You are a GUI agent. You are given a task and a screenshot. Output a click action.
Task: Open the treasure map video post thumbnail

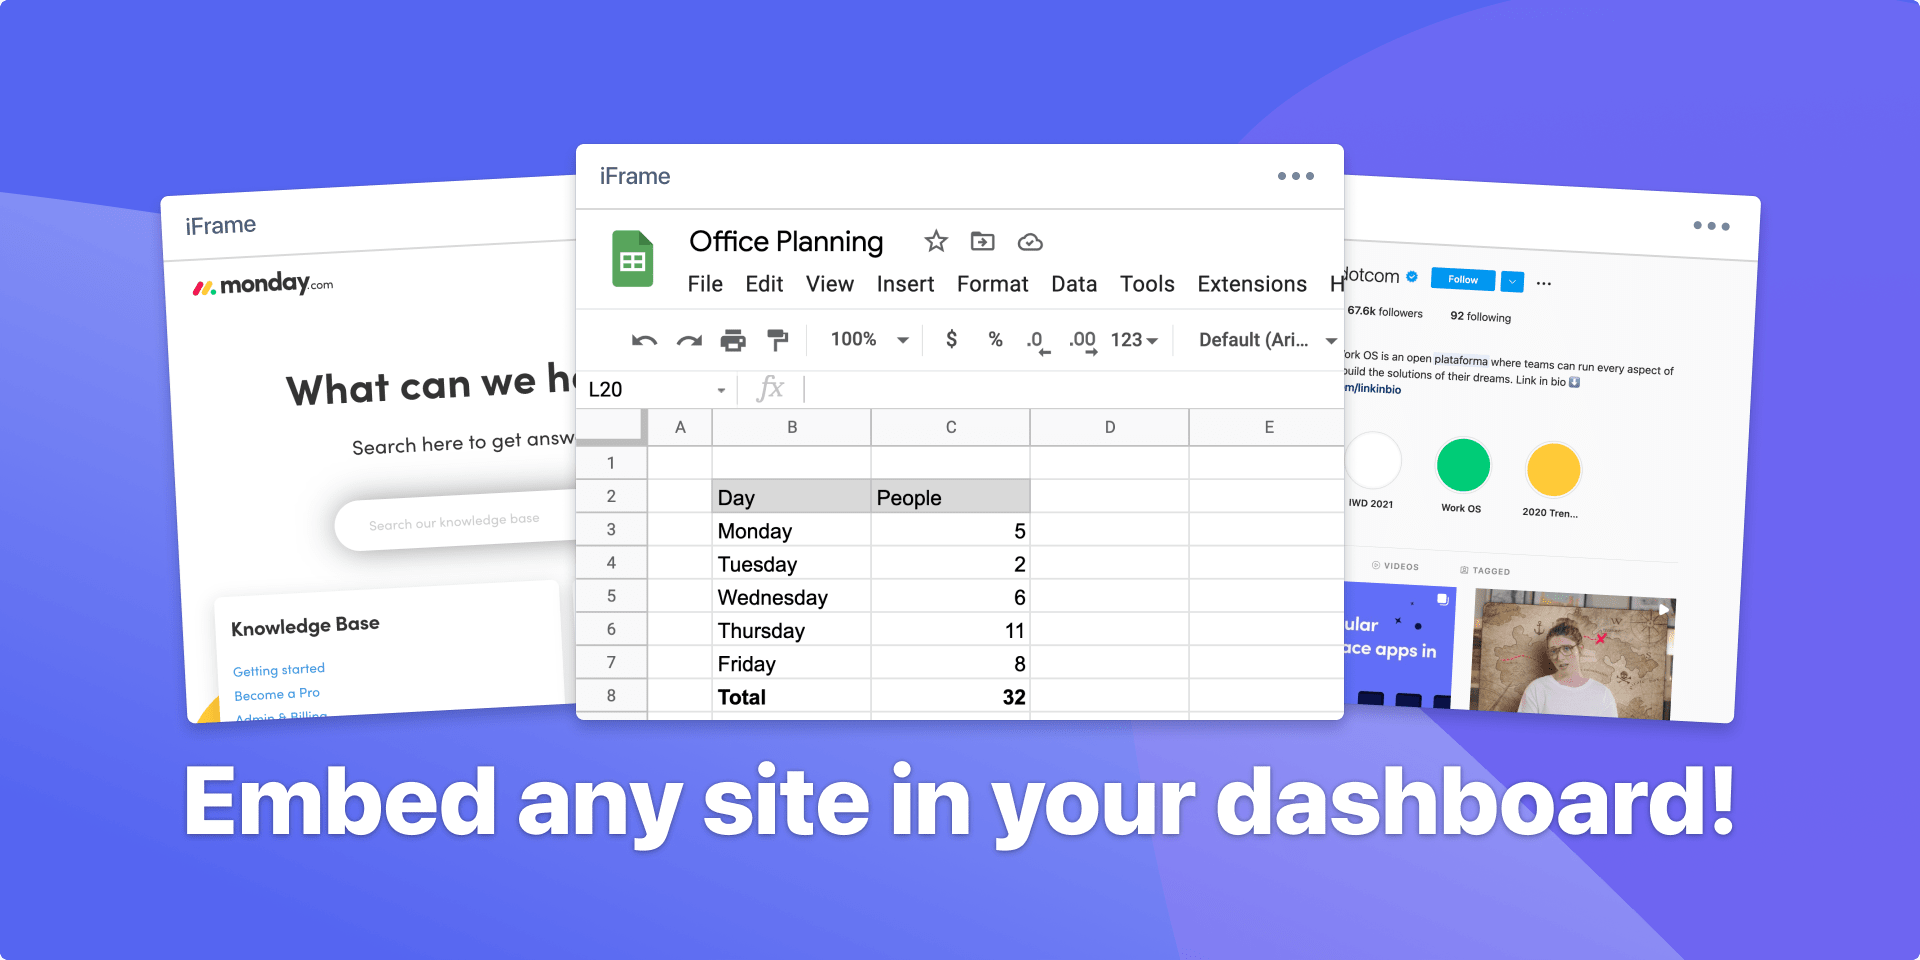pyautogui.click(x=1572, y=654)
